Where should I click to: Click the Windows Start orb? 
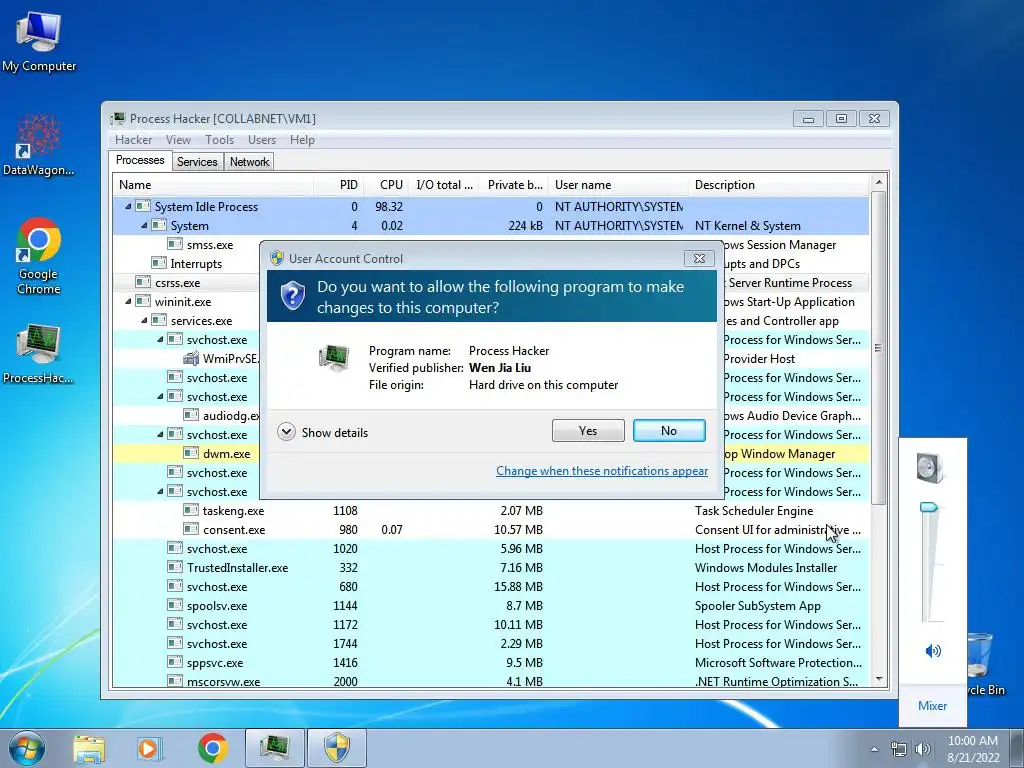coord(27,748)
